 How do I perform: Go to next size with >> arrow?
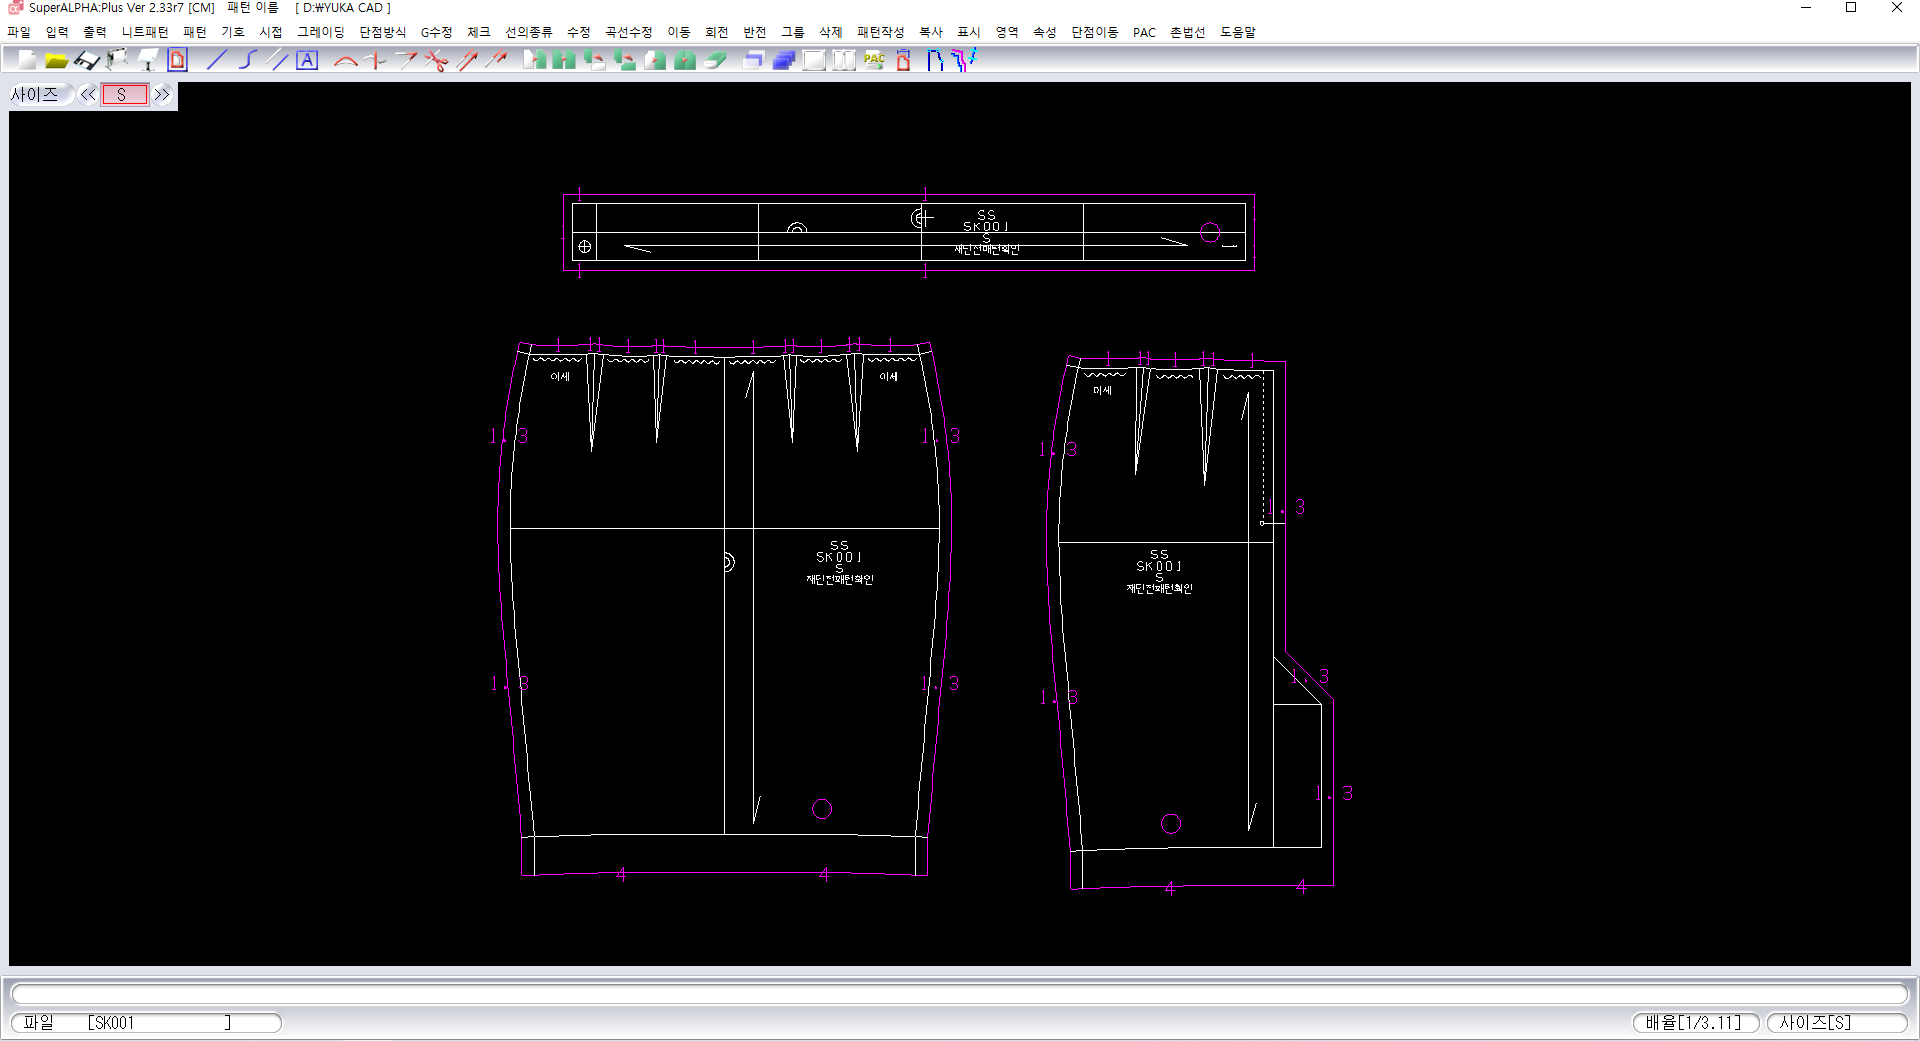coord(162,95)
